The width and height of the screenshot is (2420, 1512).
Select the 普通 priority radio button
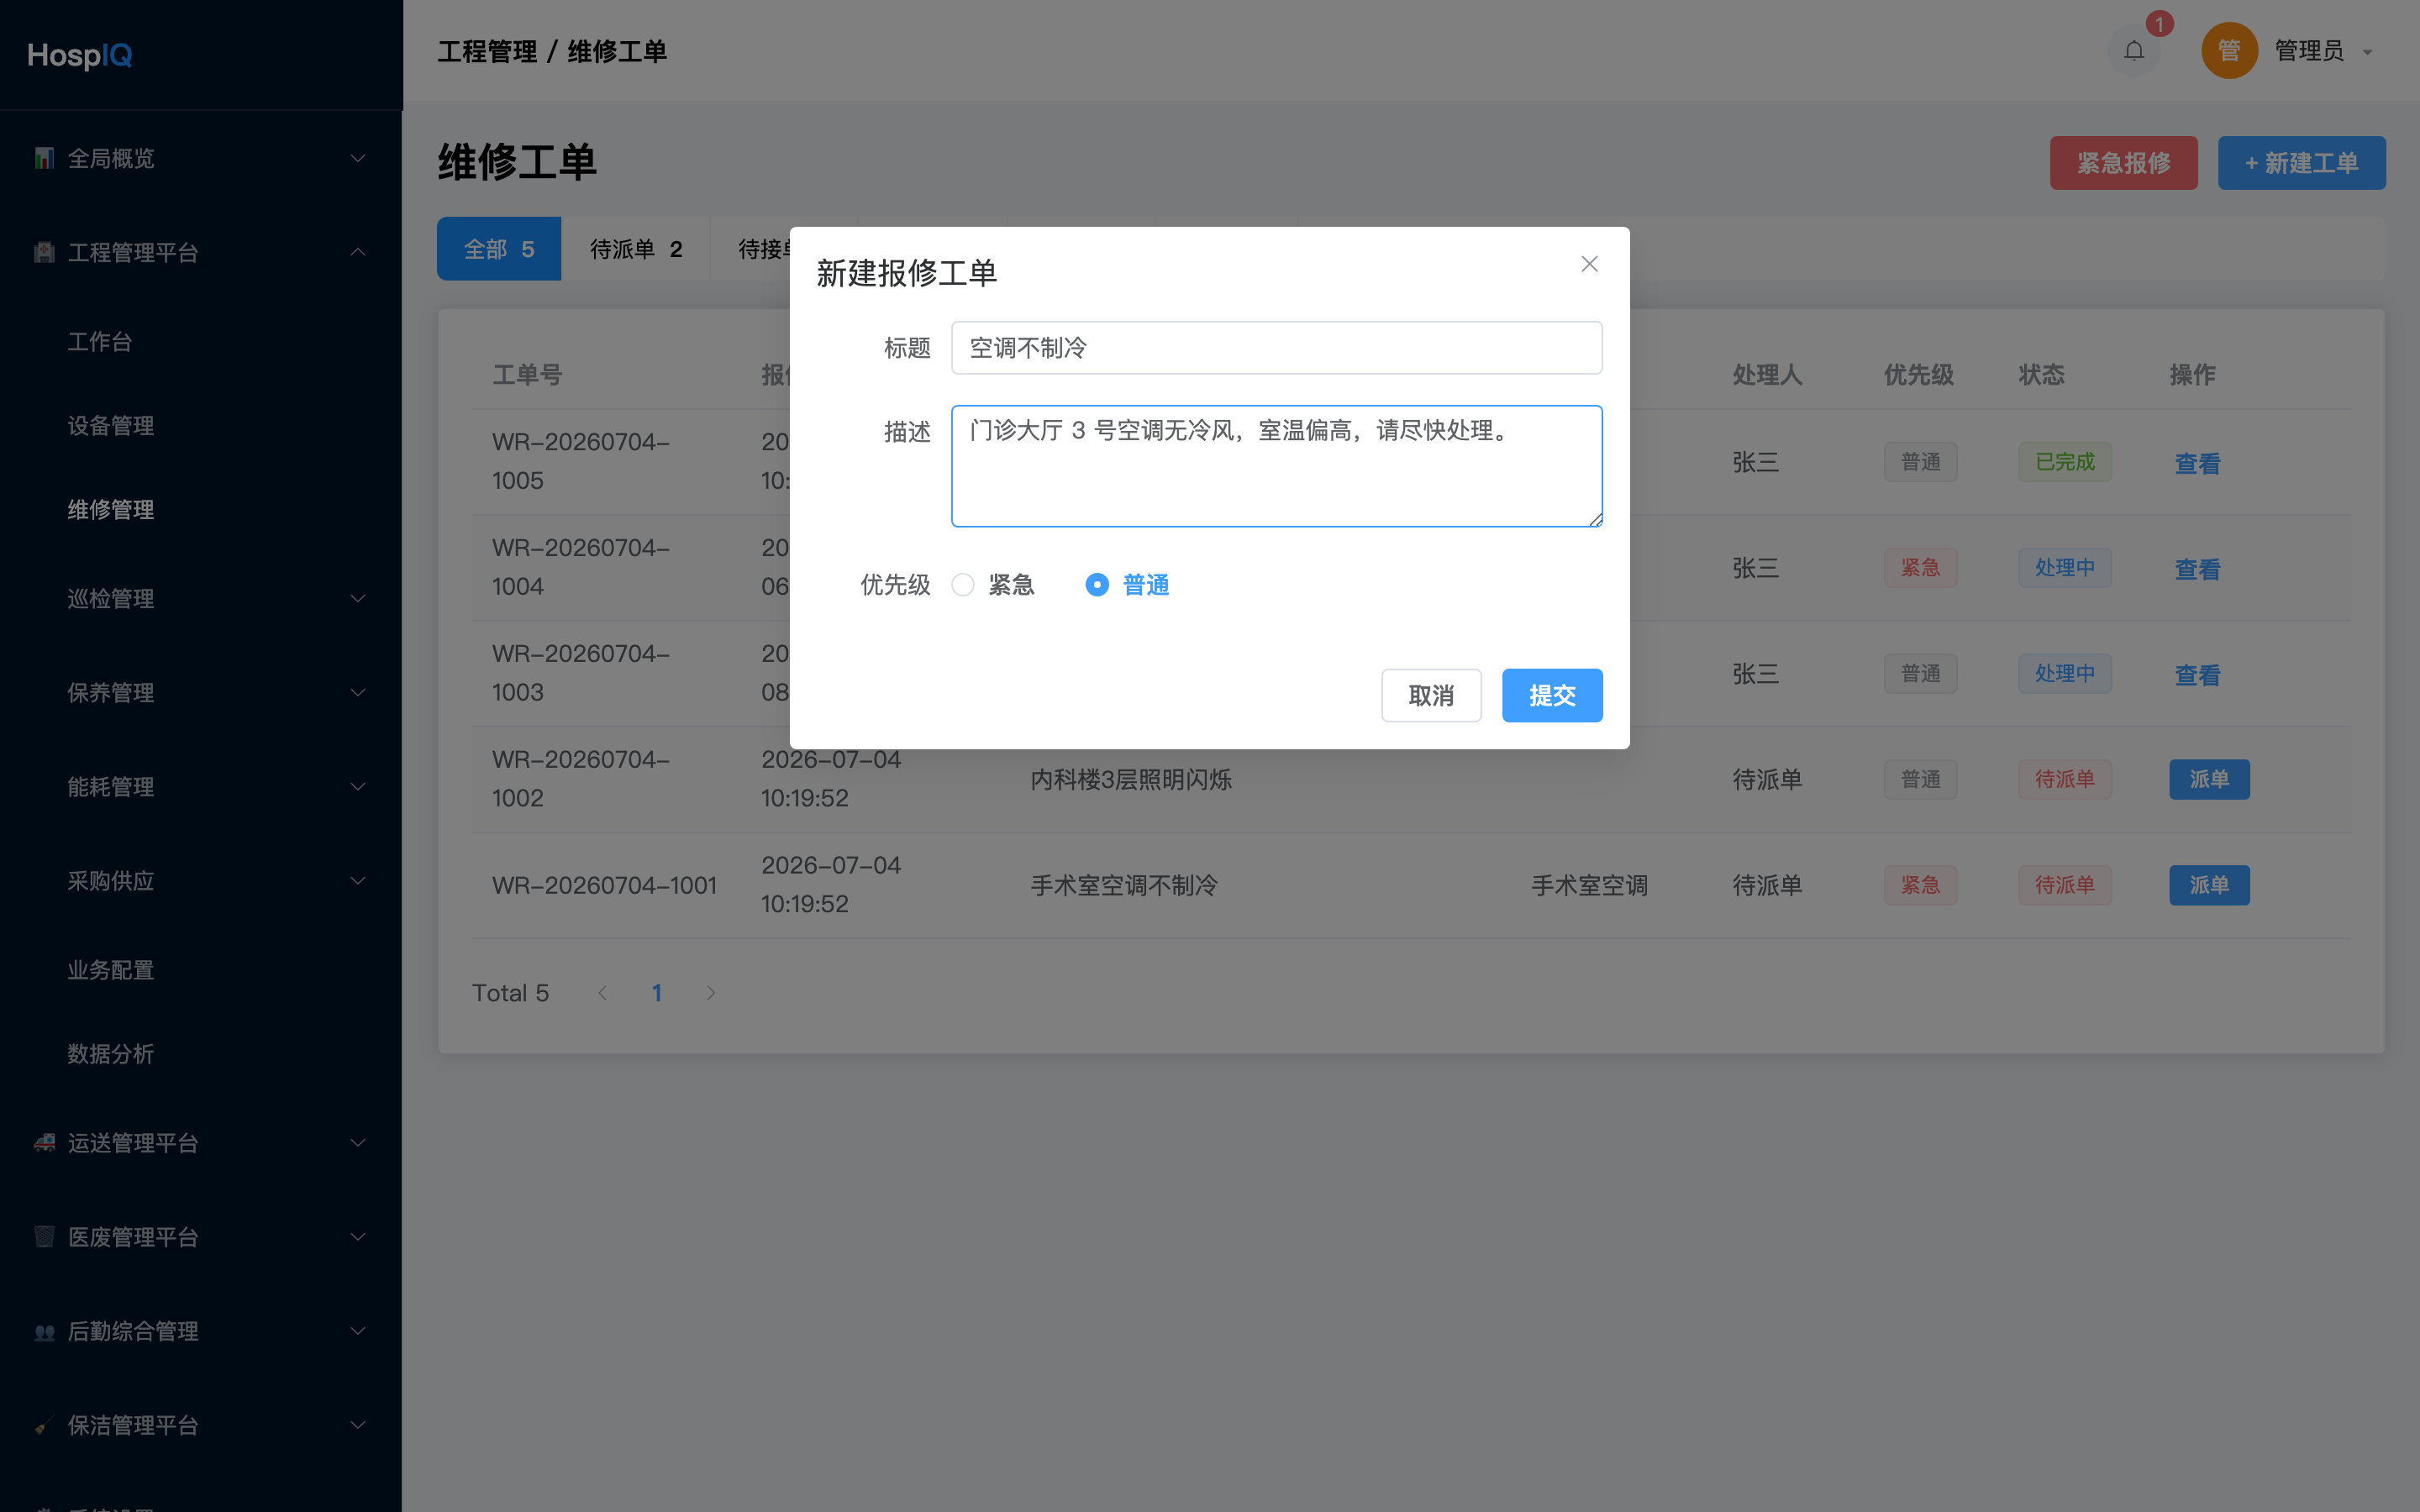(1097, 584)
